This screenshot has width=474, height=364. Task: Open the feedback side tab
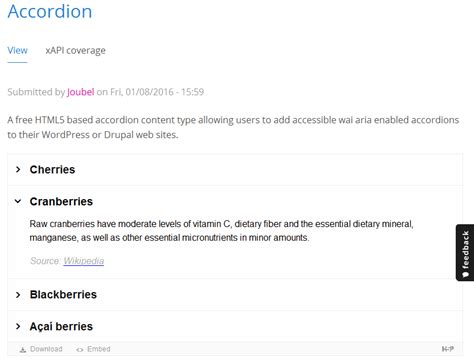tap(465, 252)
